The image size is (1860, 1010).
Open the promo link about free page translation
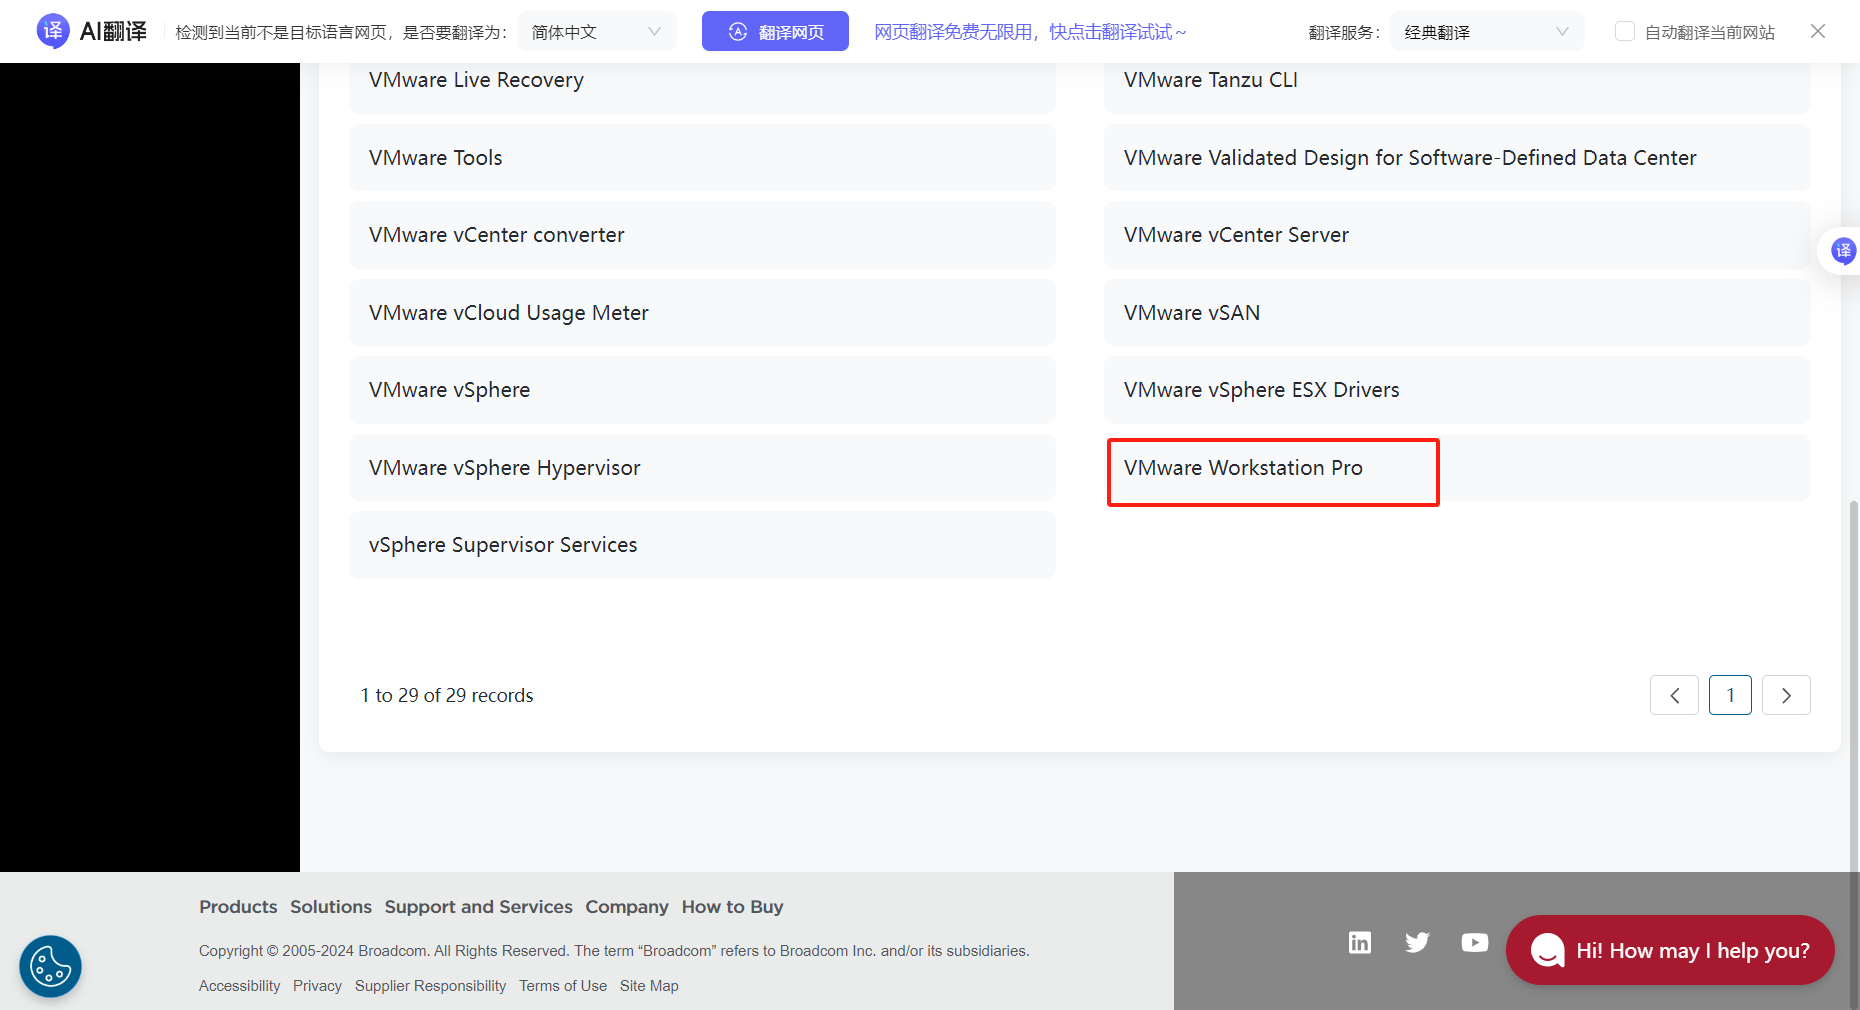(x=1030, y=32)
